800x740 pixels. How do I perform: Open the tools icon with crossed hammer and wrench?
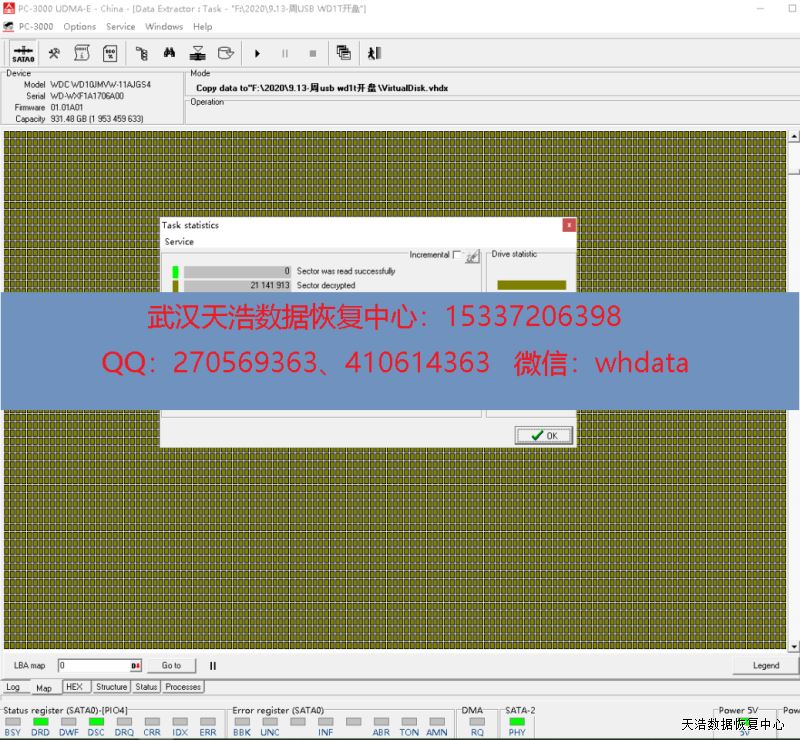[x=54, y=53]
